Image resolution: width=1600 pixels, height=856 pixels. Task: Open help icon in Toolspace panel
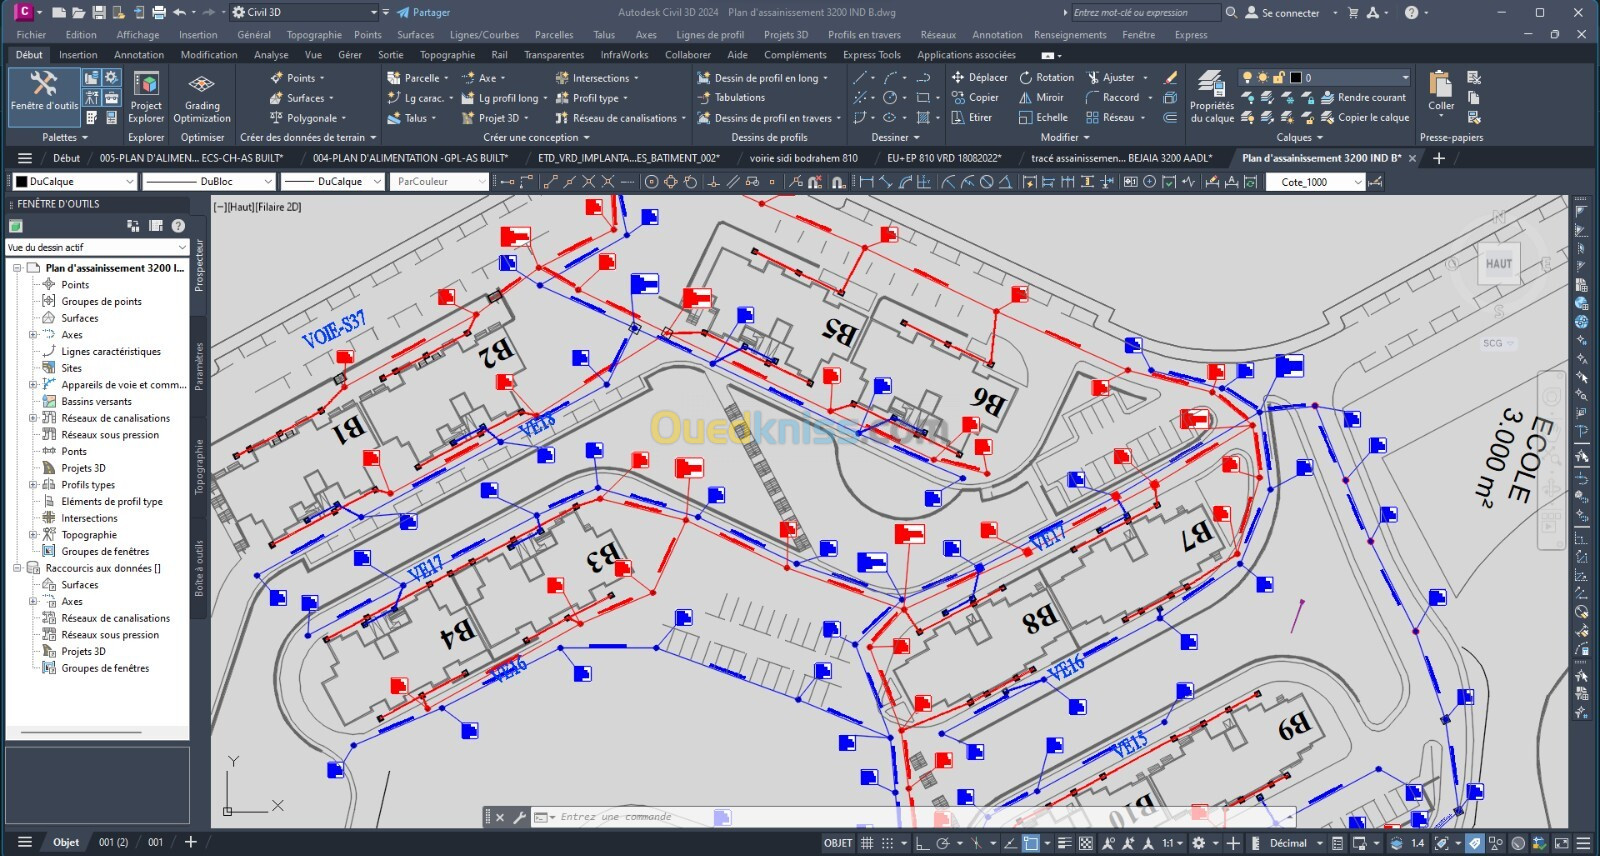pos(178,226)
